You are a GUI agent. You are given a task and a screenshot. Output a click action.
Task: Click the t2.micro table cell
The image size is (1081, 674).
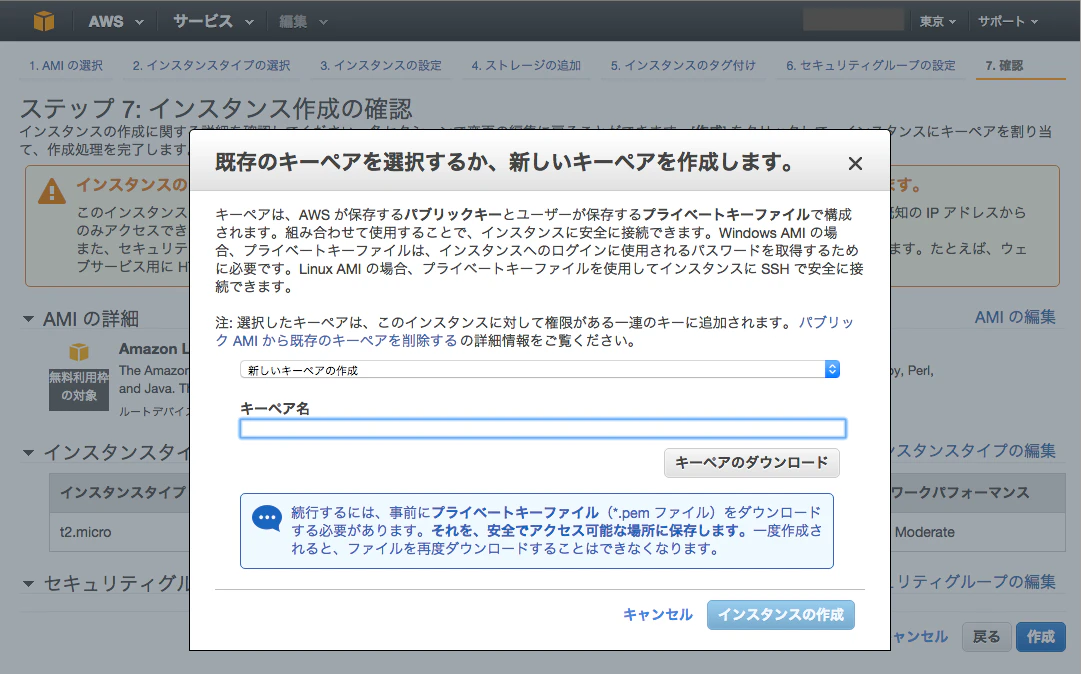pos(85,532)
